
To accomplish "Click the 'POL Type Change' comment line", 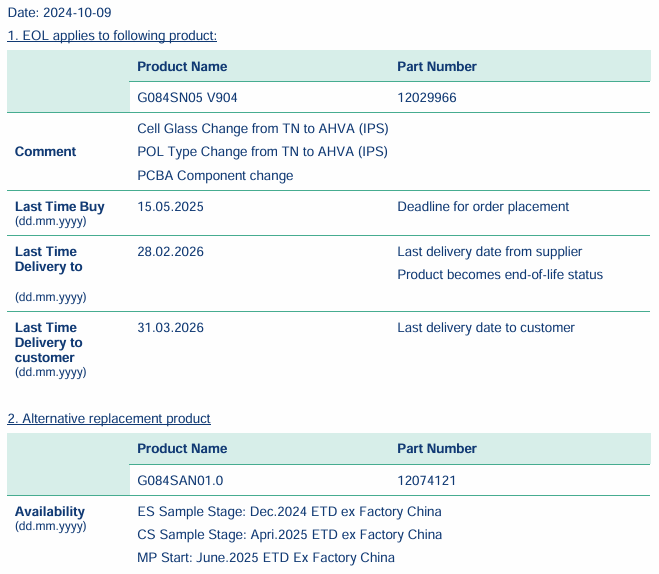I will coord(262,152).
